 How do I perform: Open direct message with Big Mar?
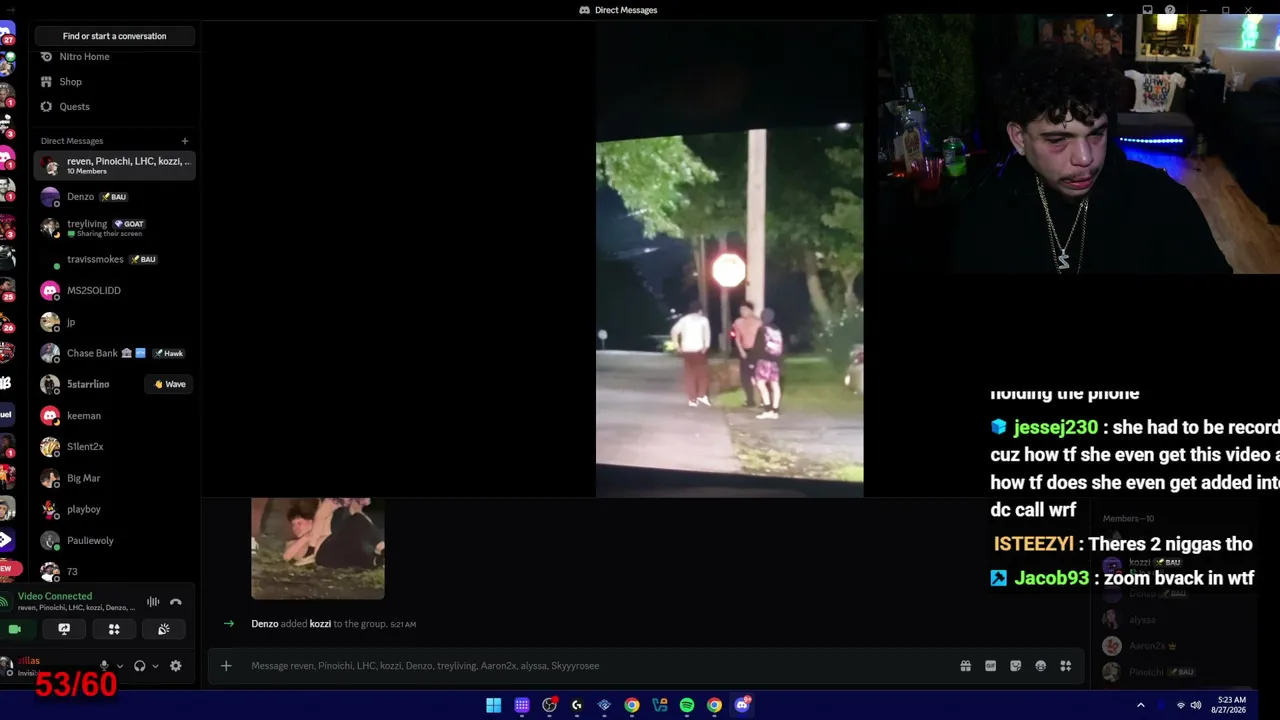click(115, 478)
